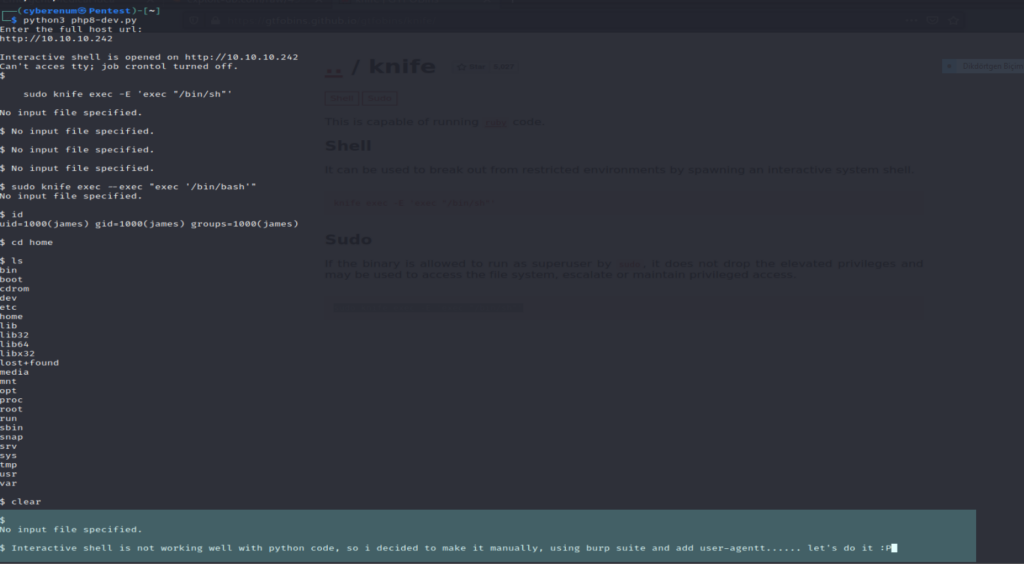Click the 'knife' page heading in browser
The height and width of the screenshot is (564, 1024).
click(x=402, y=67)
